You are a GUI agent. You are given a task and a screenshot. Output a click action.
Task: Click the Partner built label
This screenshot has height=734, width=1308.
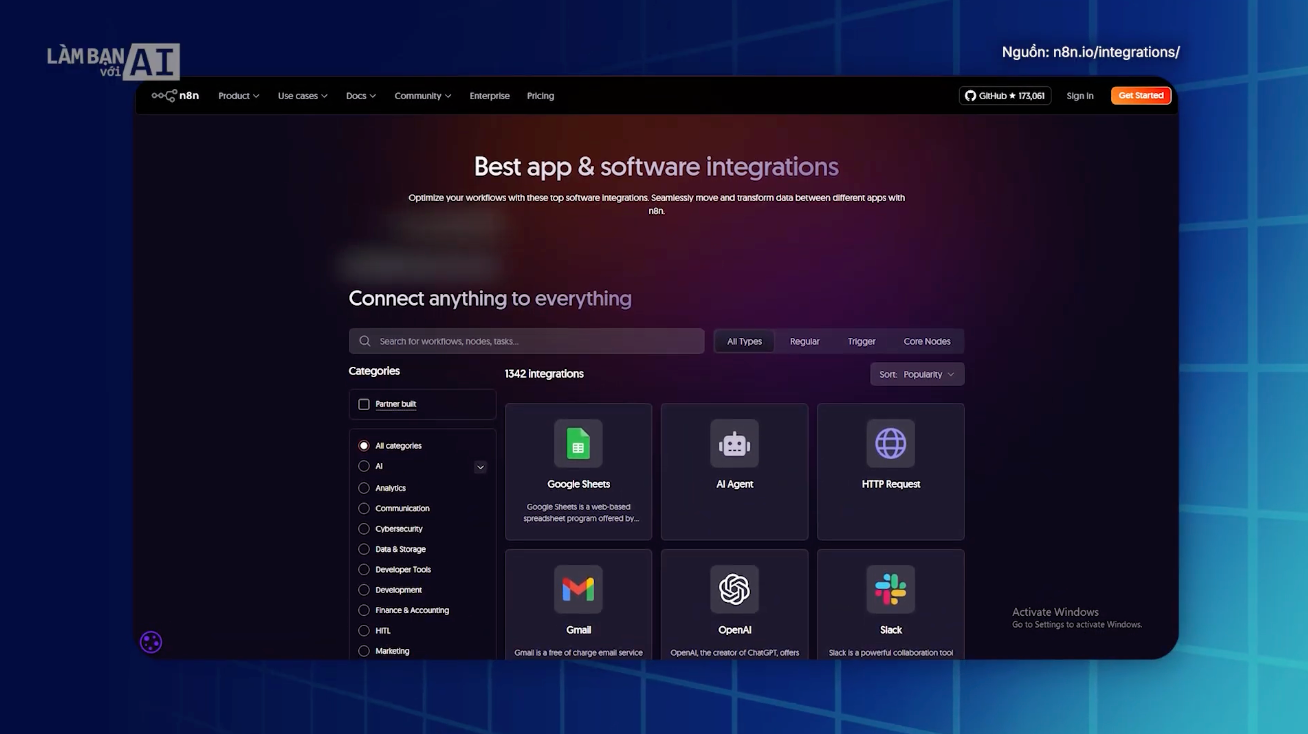point(396,404)
